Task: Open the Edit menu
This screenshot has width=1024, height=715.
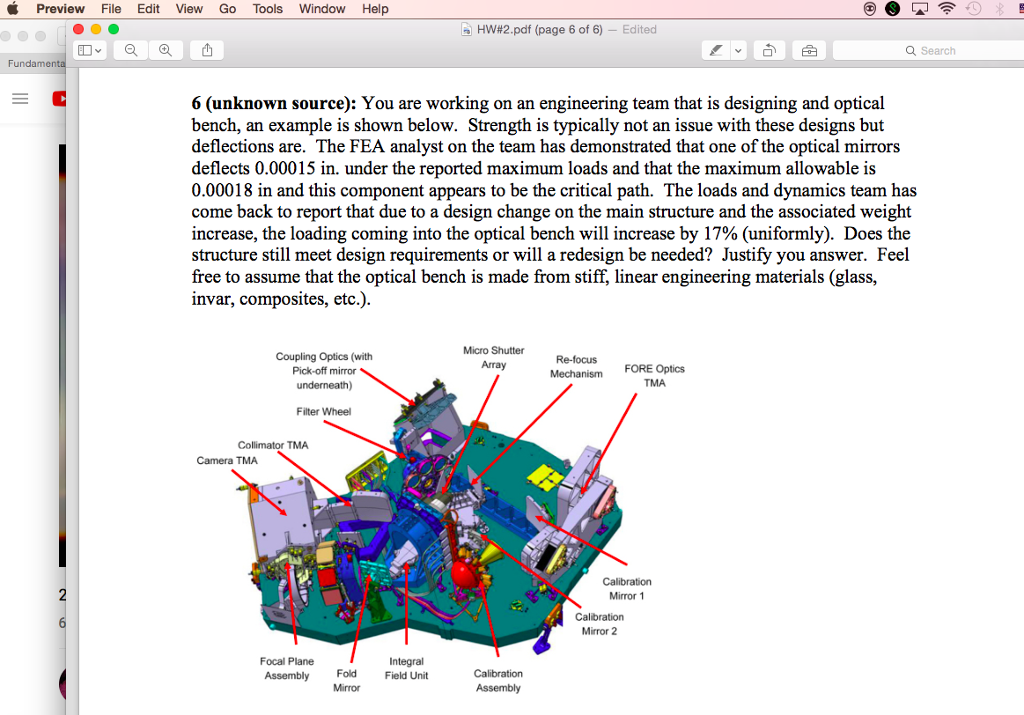Action: (148, 8)
